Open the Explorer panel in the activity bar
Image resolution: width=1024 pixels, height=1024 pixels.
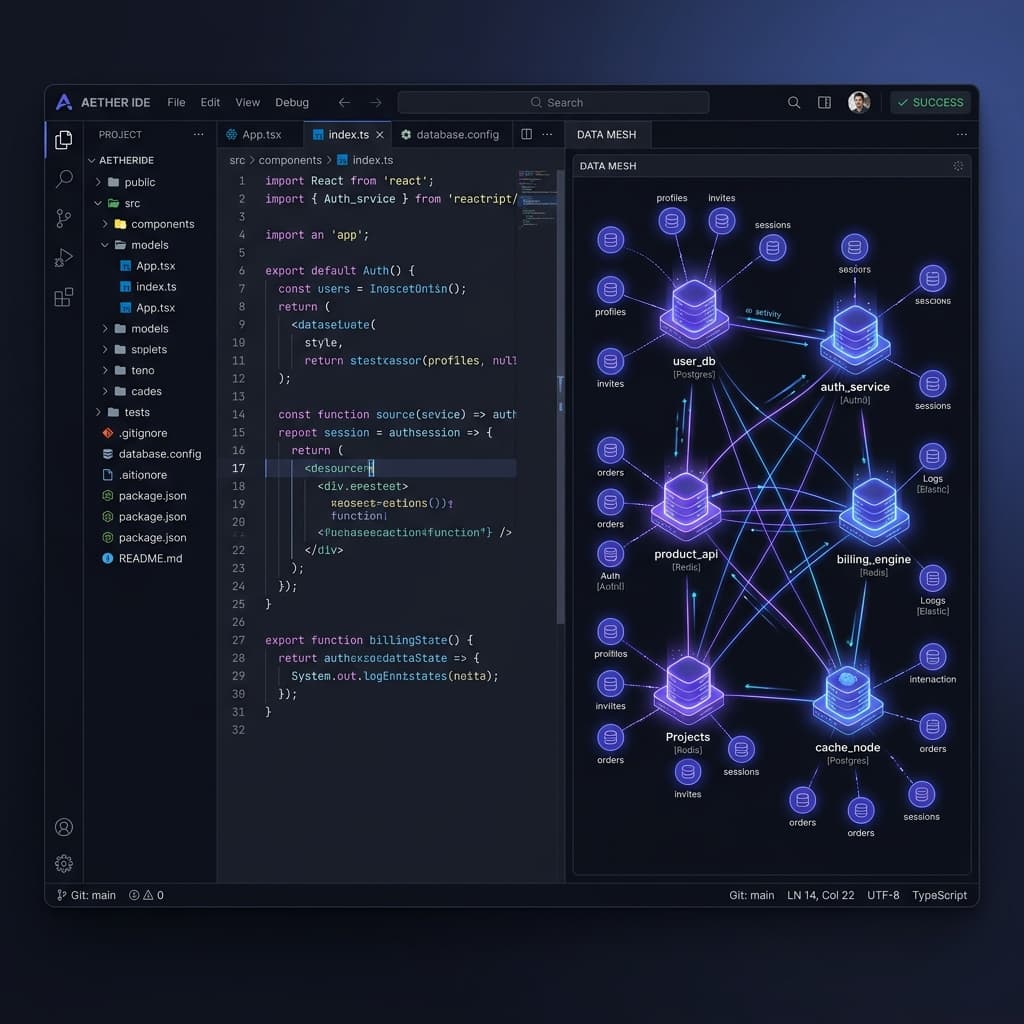(63, 140)
